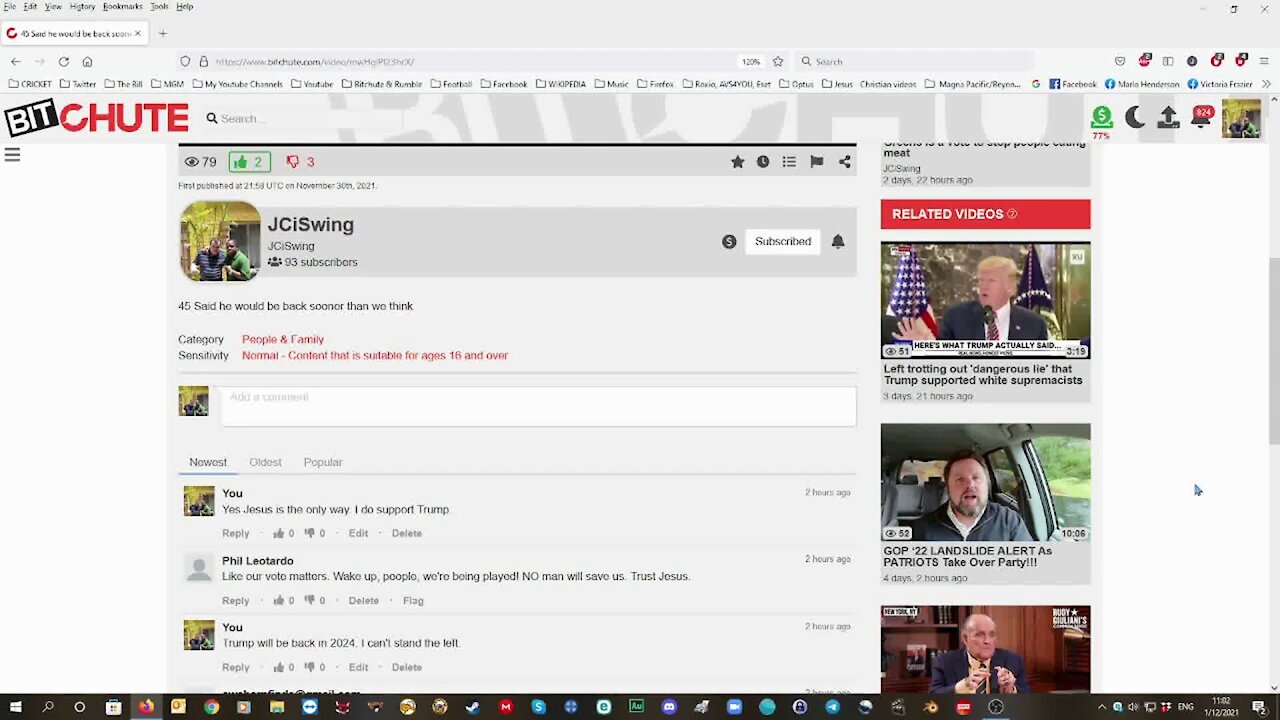
Task: Open notifications bell in BitChute header
Action: (x=1201, y=118)
